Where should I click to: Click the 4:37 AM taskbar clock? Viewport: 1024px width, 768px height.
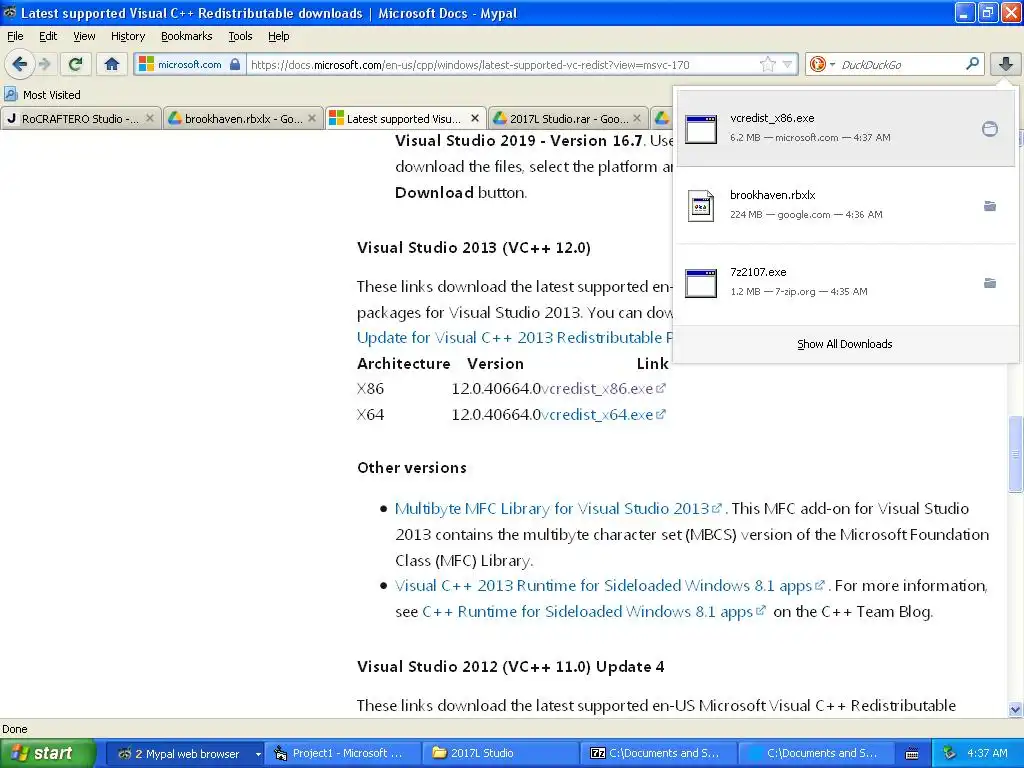987,753
